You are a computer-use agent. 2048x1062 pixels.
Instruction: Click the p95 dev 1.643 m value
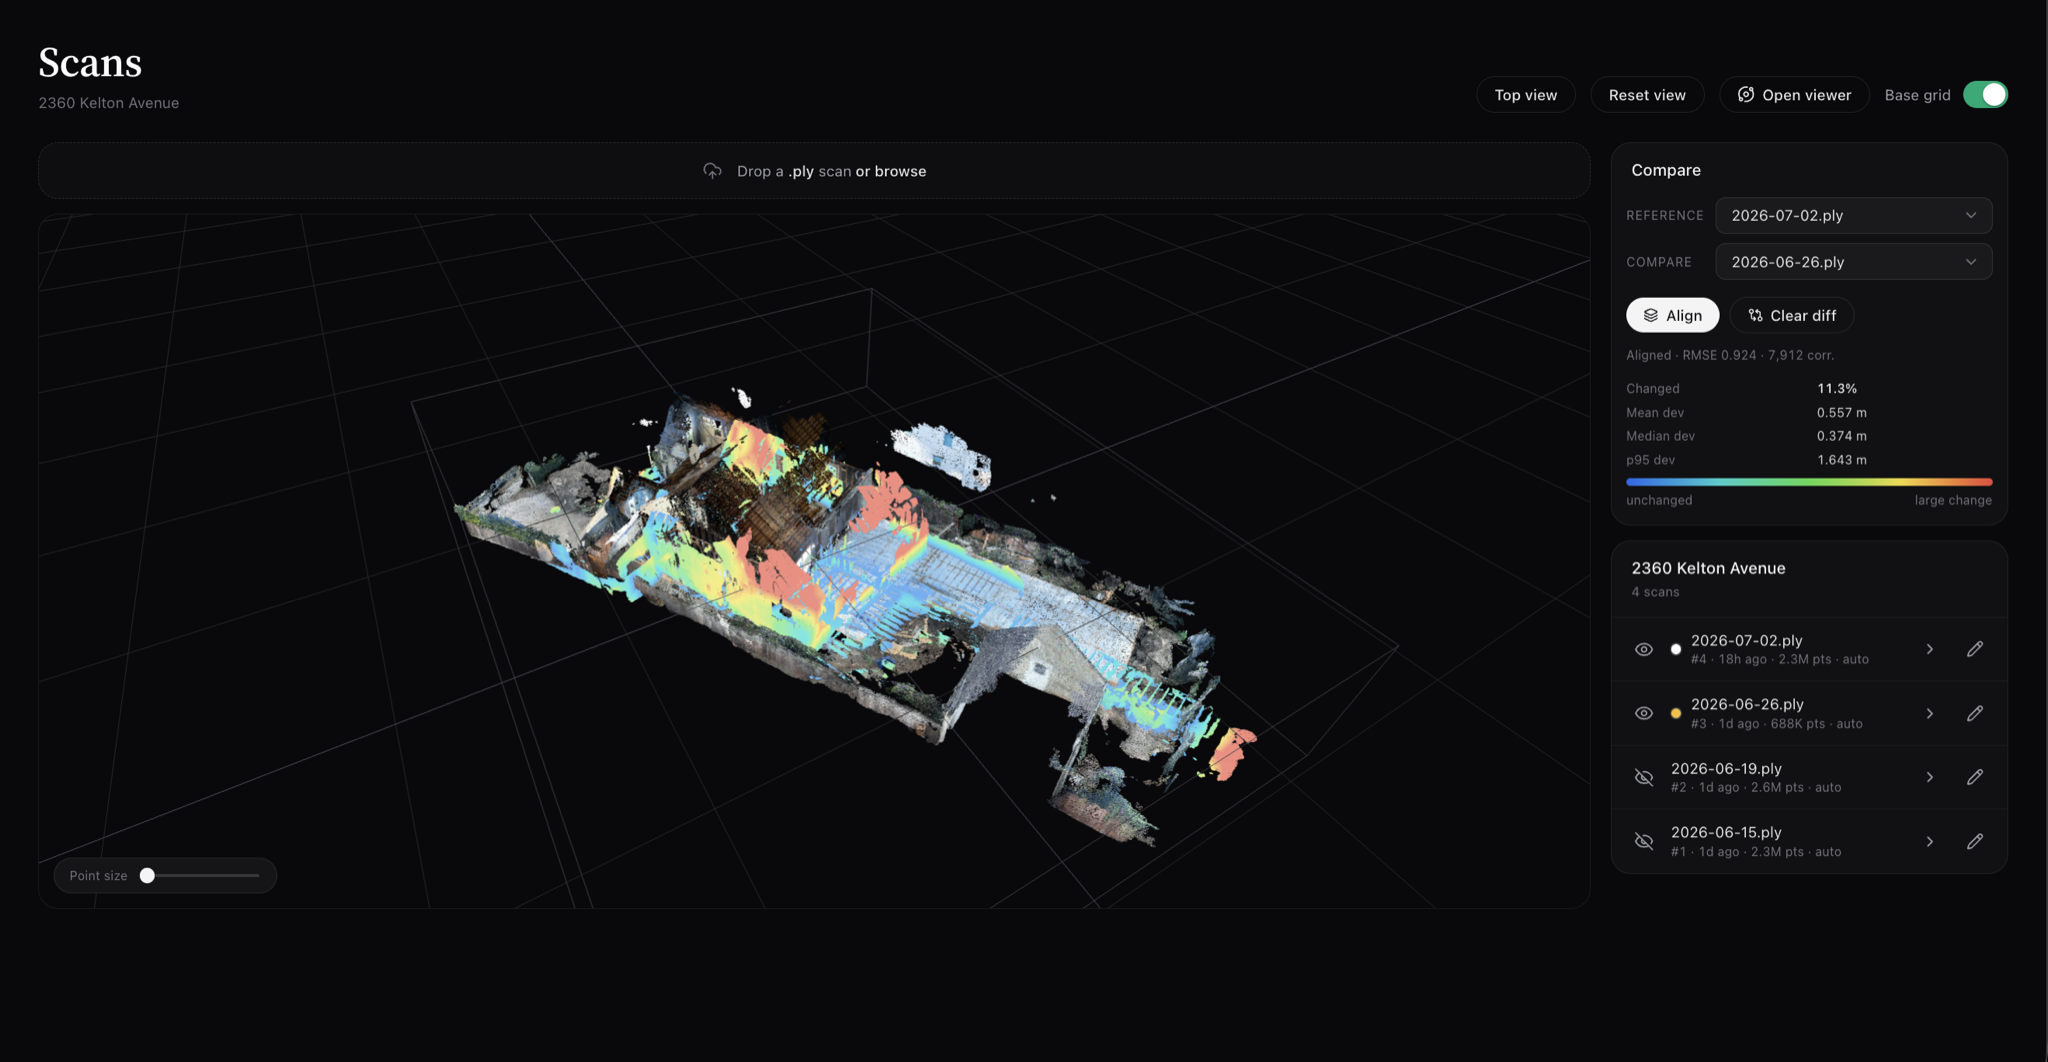point(1841,460)
